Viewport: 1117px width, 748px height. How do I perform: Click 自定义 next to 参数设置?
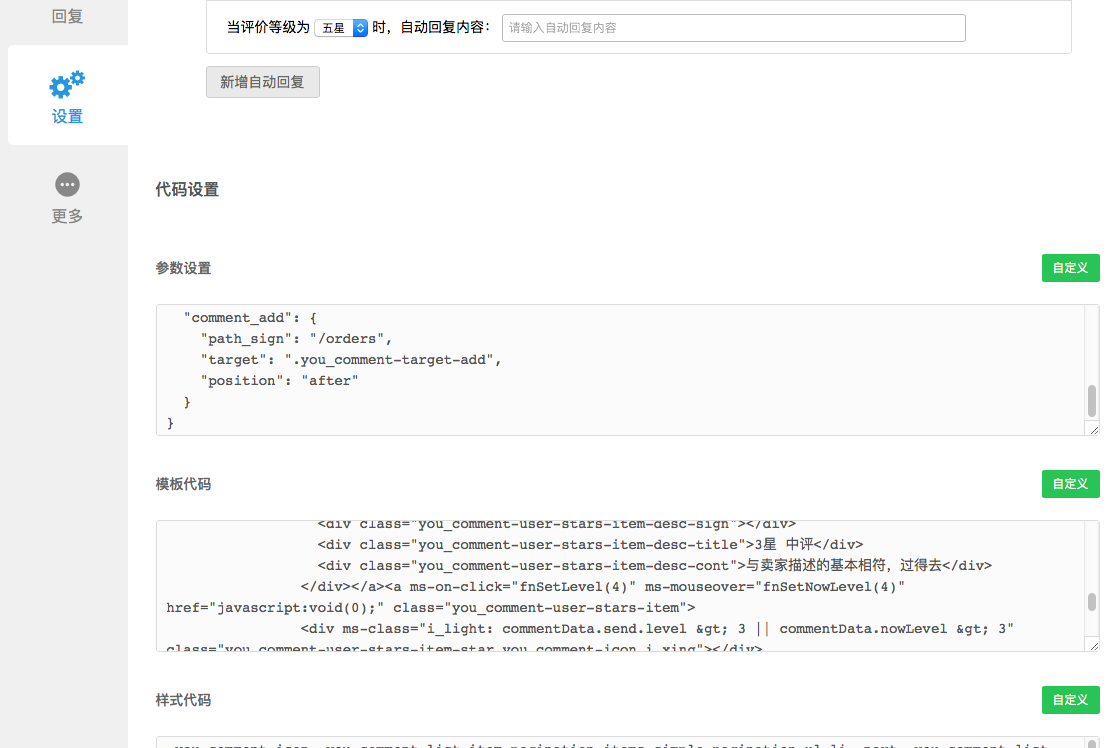coord(1070,268)
